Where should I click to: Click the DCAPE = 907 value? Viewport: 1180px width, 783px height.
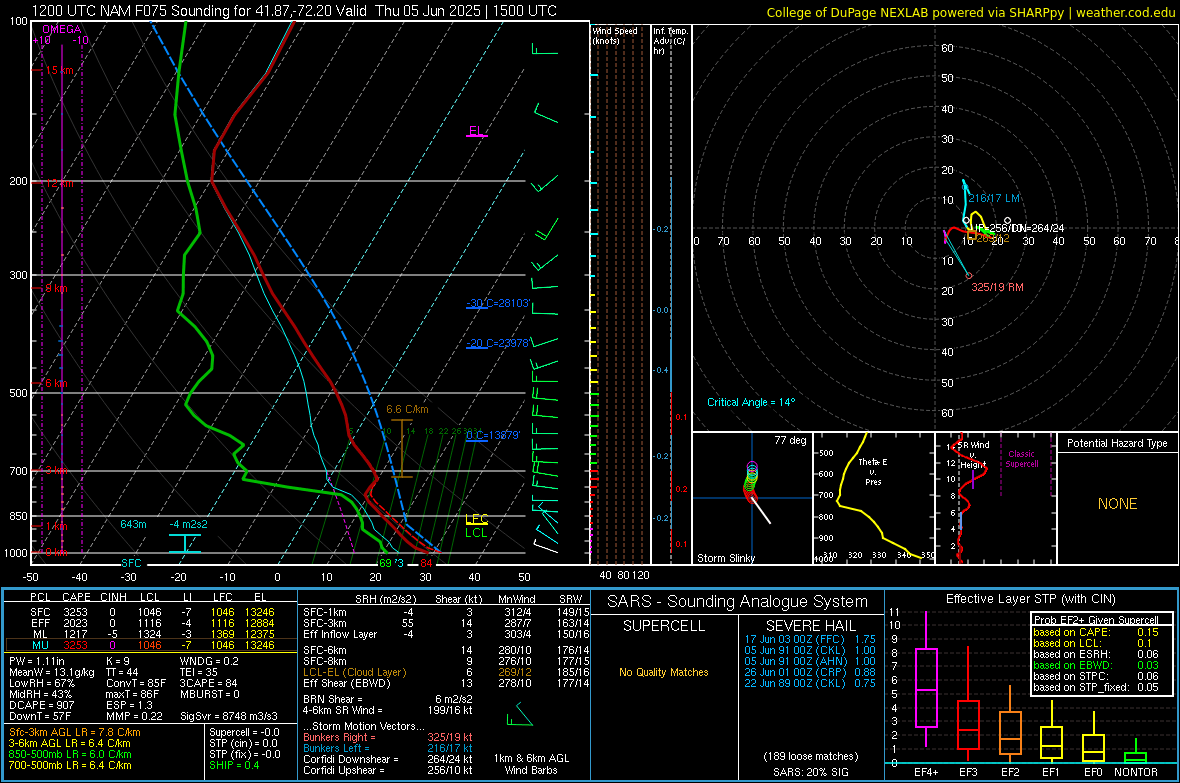click(41, 705)
